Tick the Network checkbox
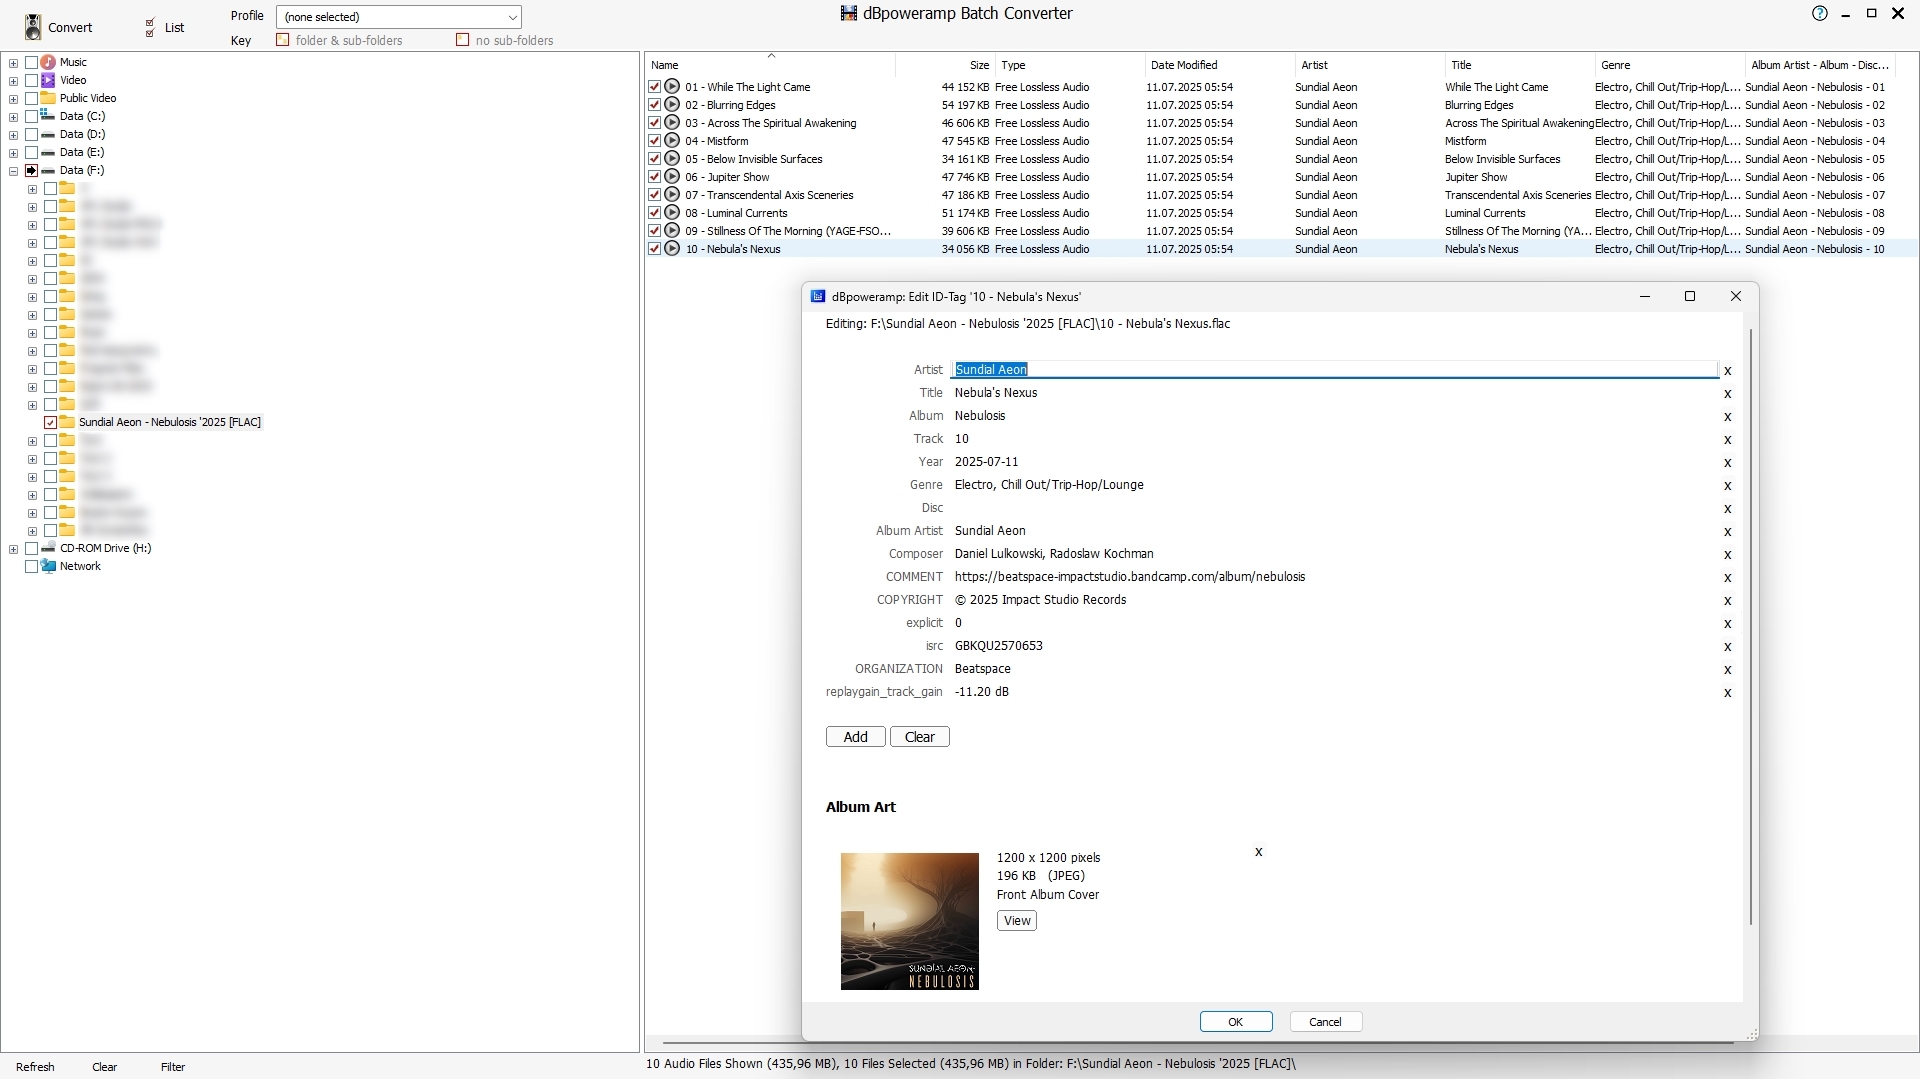 [x=31, y=566]
